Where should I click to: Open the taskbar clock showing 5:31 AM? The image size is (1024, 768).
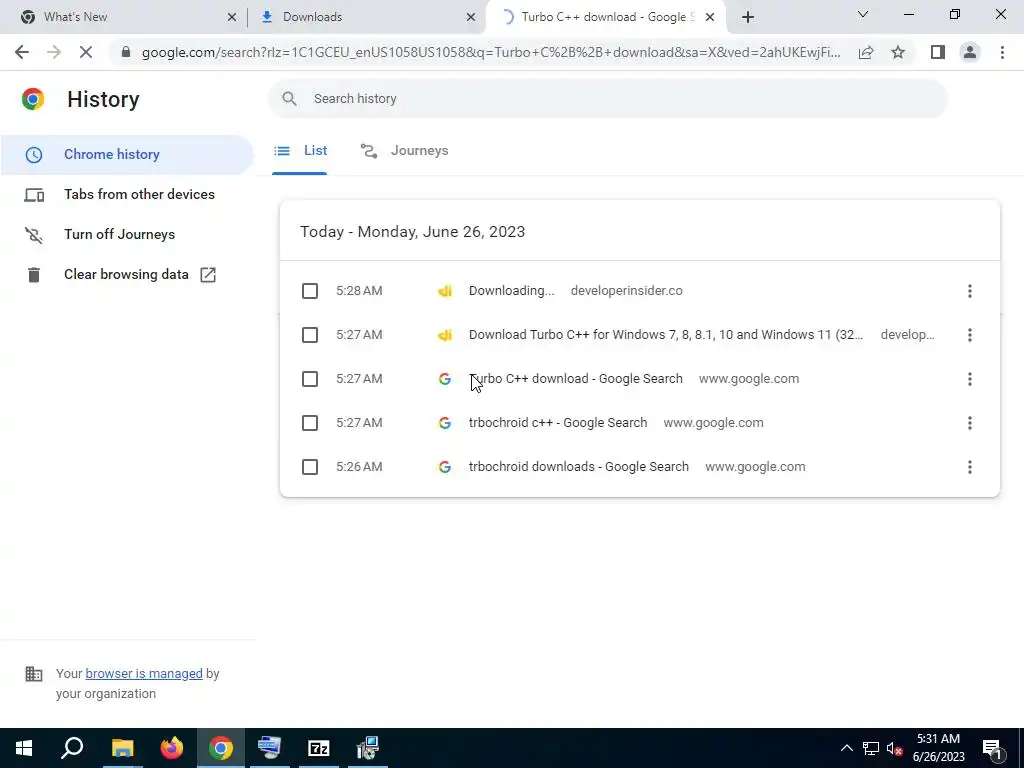pos(938,748)
